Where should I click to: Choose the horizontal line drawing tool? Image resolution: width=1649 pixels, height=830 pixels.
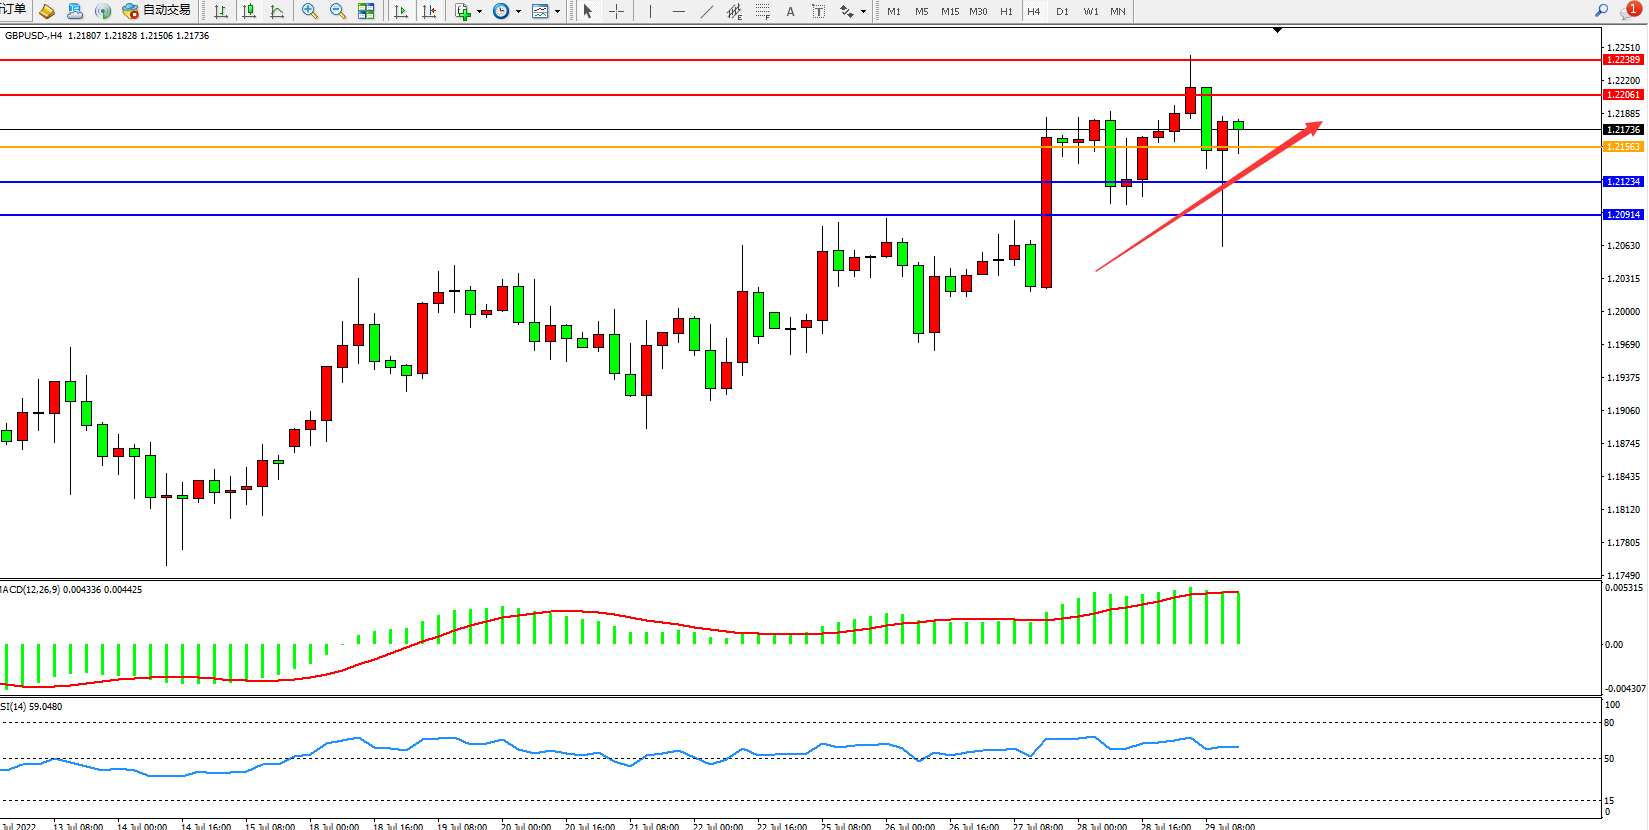coord(679,11)
